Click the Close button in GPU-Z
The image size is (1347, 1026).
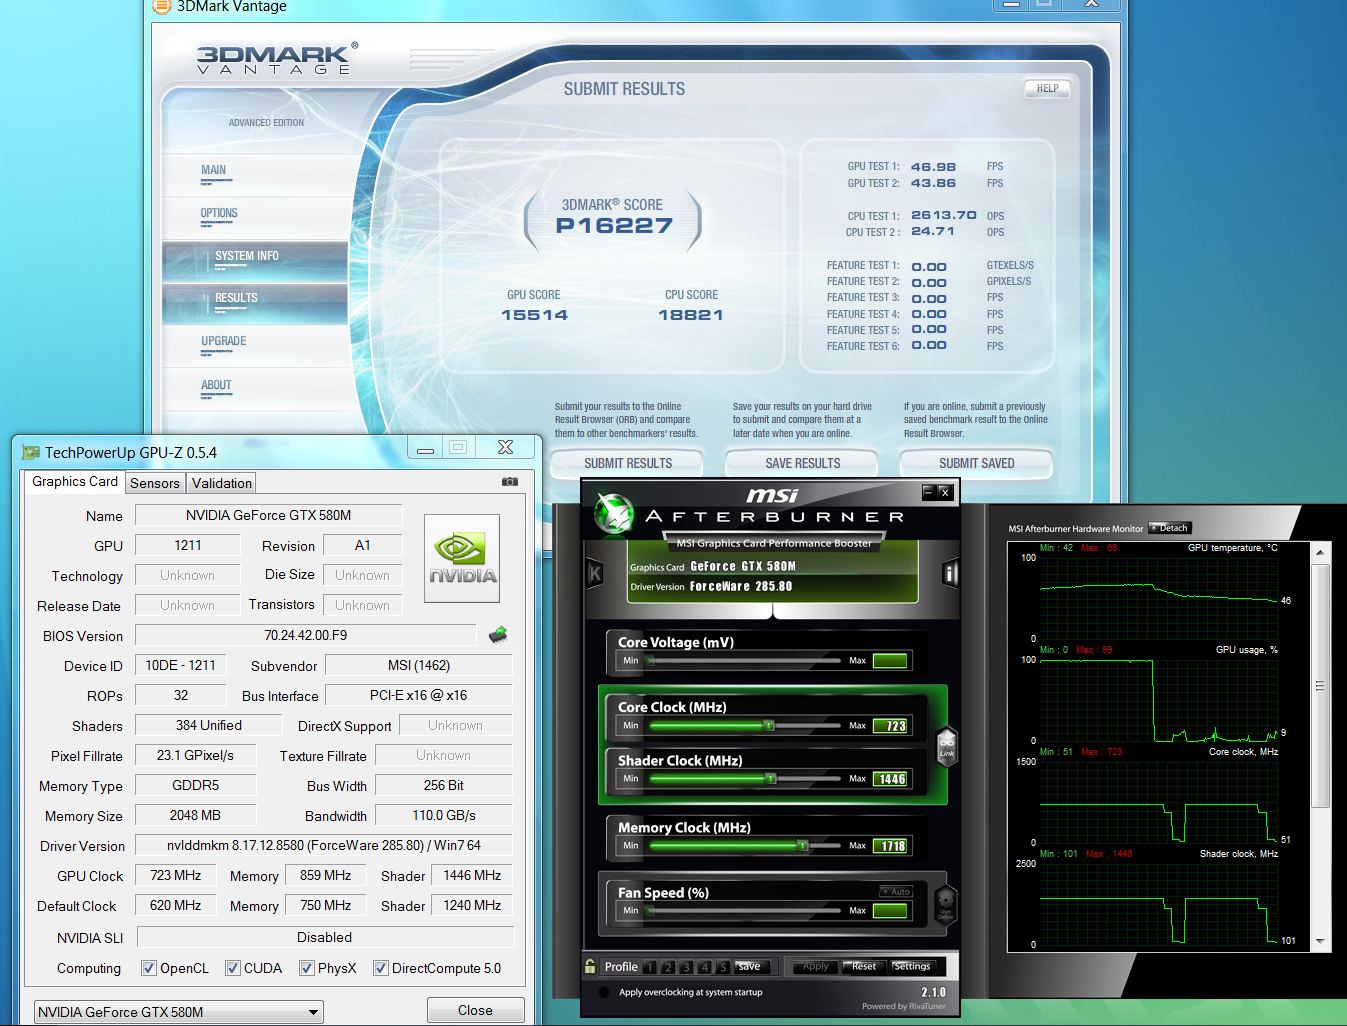[475, 1010]
